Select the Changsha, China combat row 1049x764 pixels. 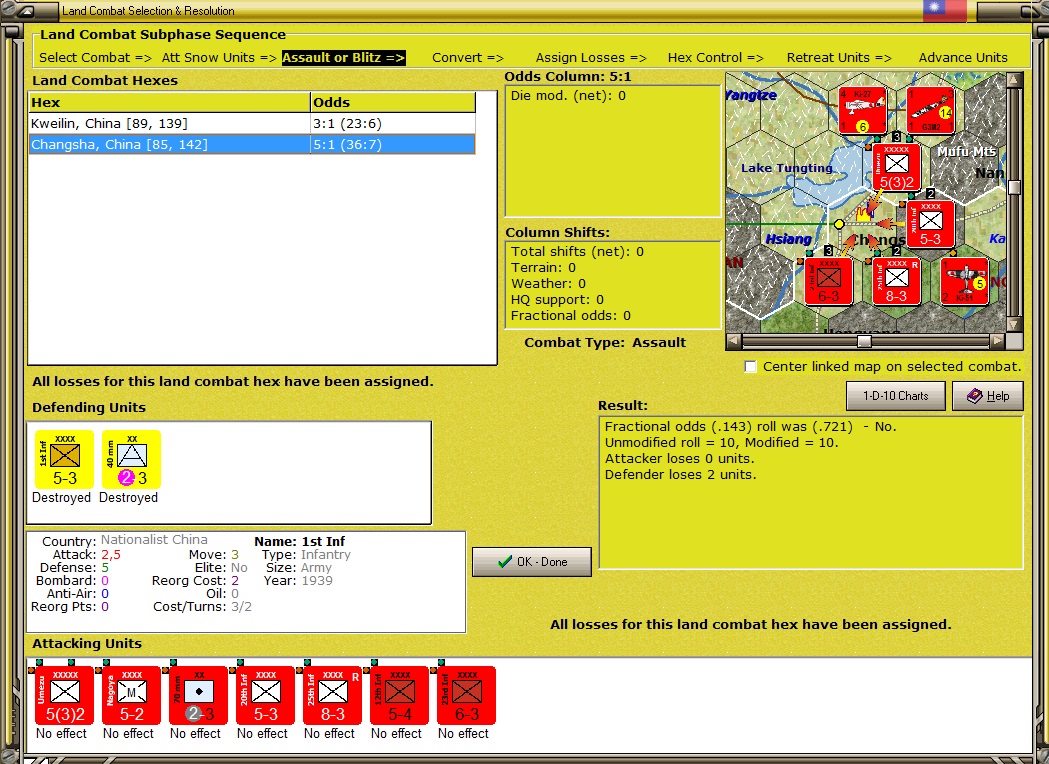(x=252, y=145)
